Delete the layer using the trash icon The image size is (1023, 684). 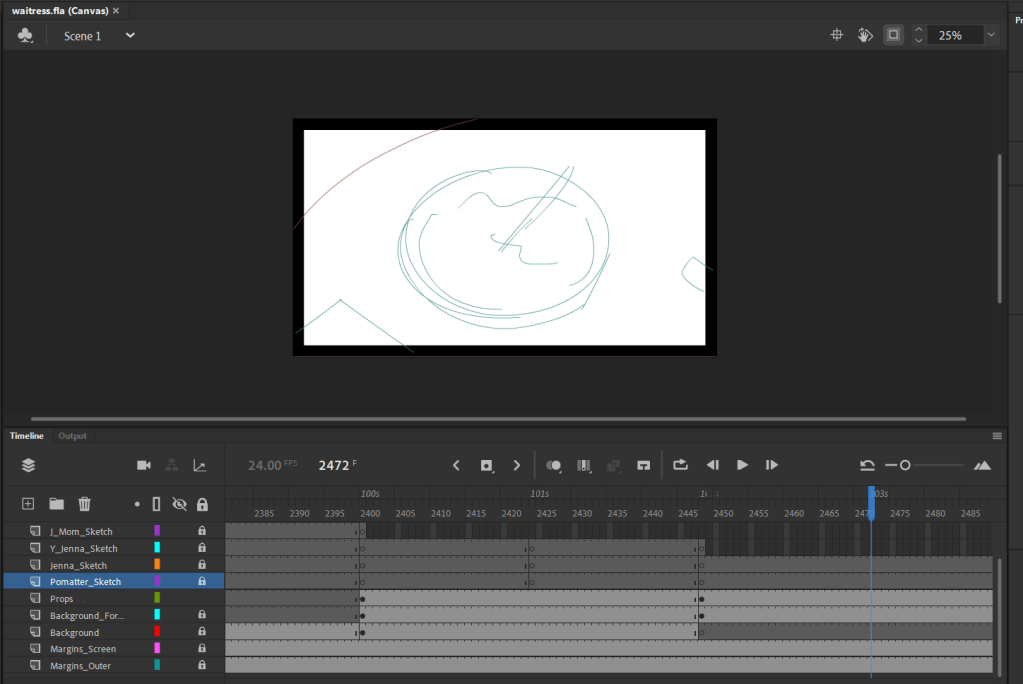[x=85, y=504]
